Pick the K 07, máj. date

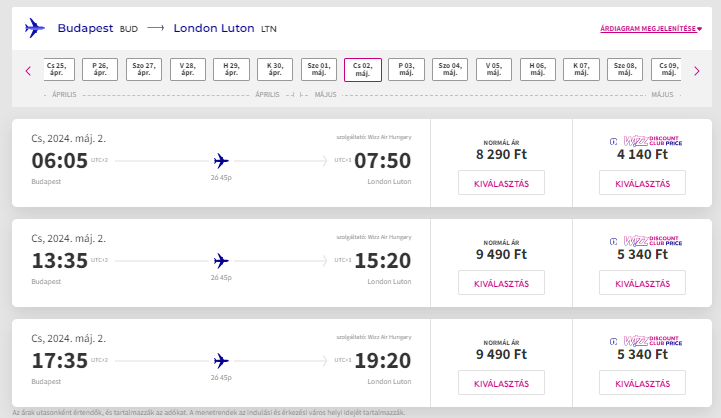coord(581,70)
